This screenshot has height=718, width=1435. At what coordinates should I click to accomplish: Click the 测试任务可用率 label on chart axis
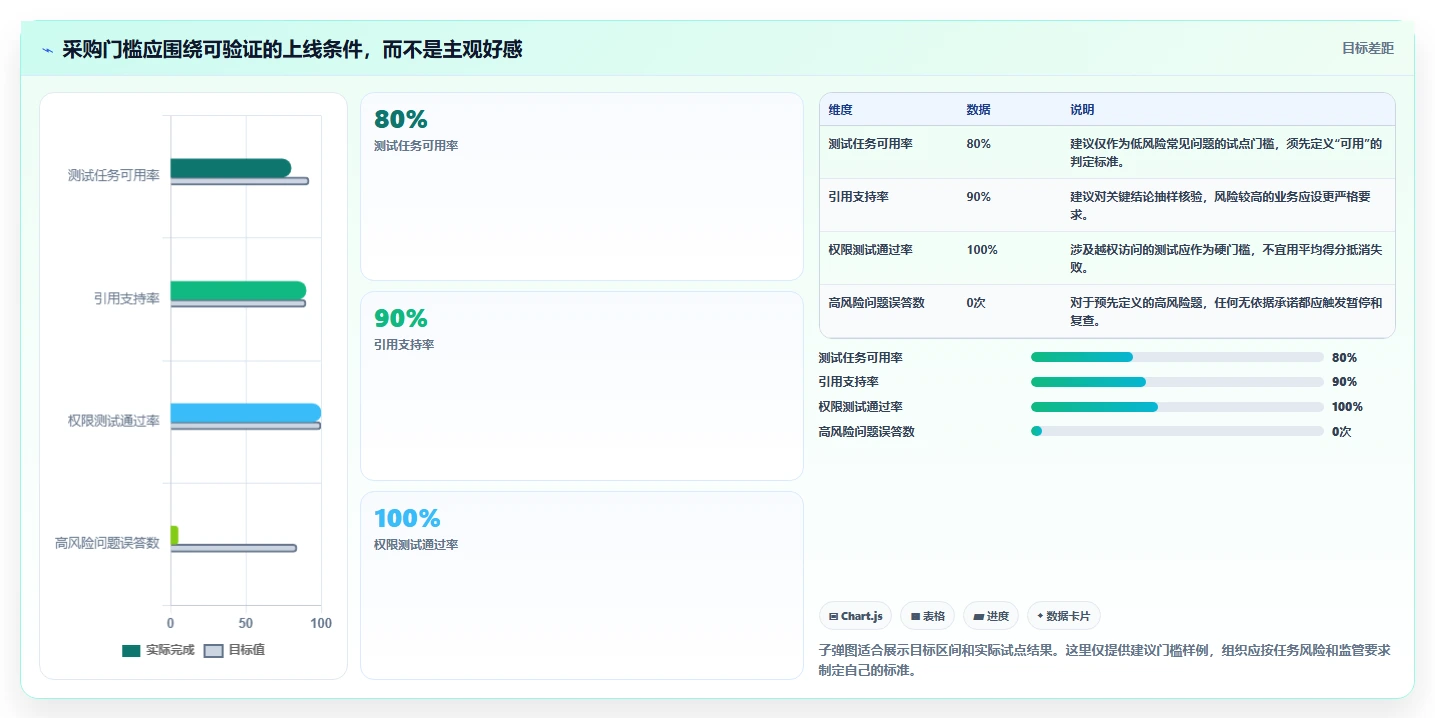coord(113,175)
